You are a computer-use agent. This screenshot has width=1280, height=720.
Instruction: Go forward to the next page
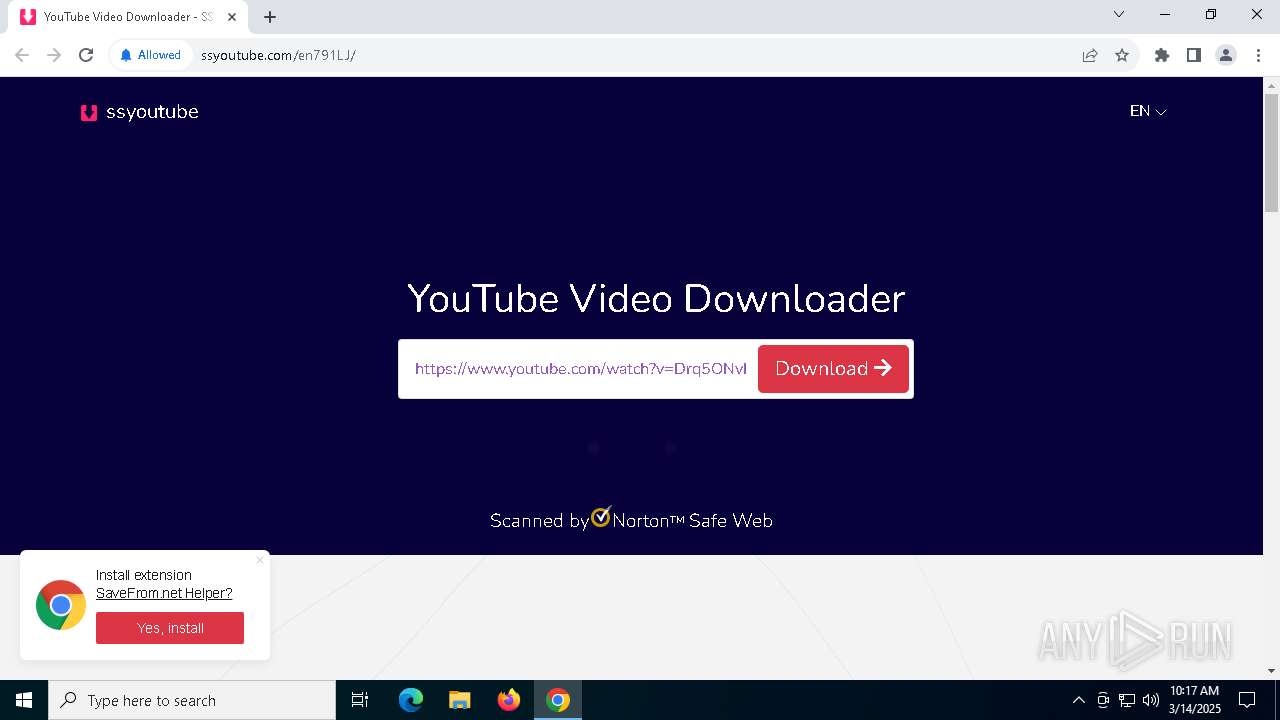[x=54, y=55]
